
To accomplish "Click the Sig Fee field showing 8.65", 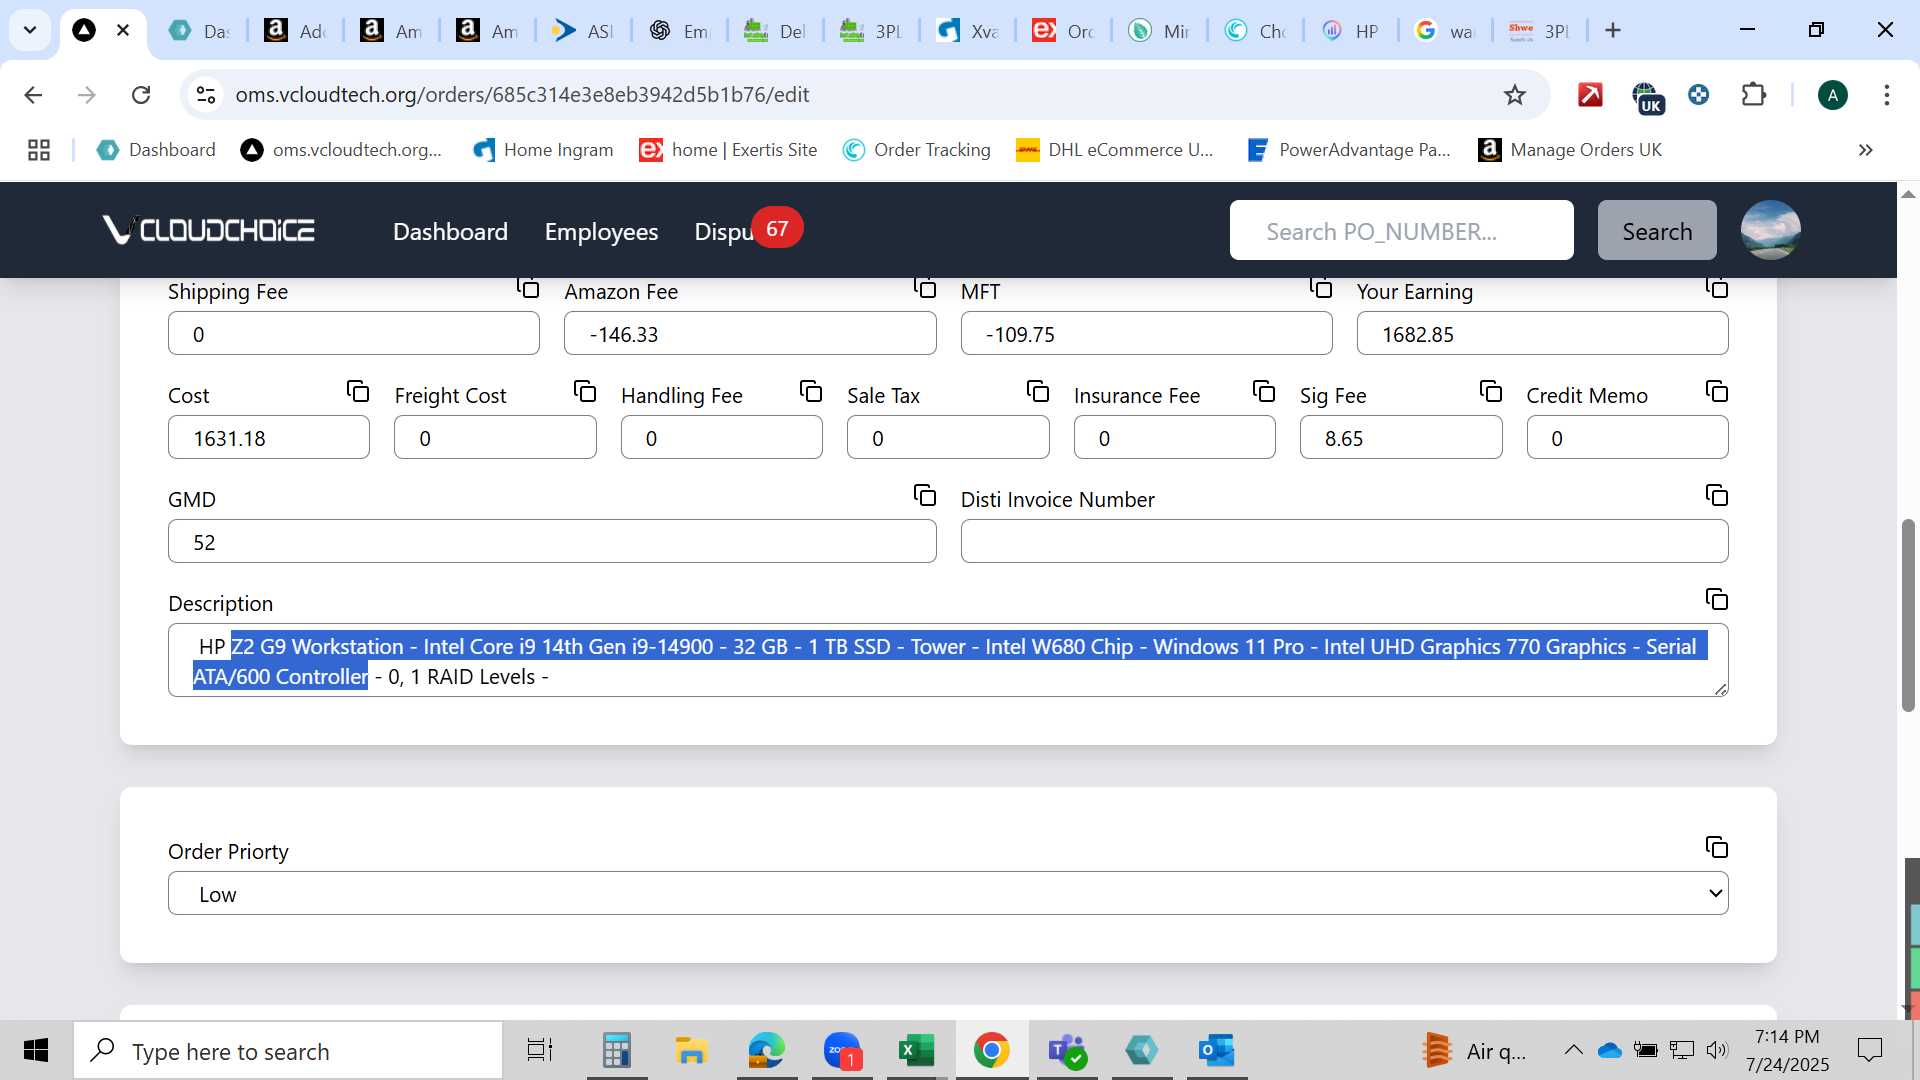I will 1401,437.
